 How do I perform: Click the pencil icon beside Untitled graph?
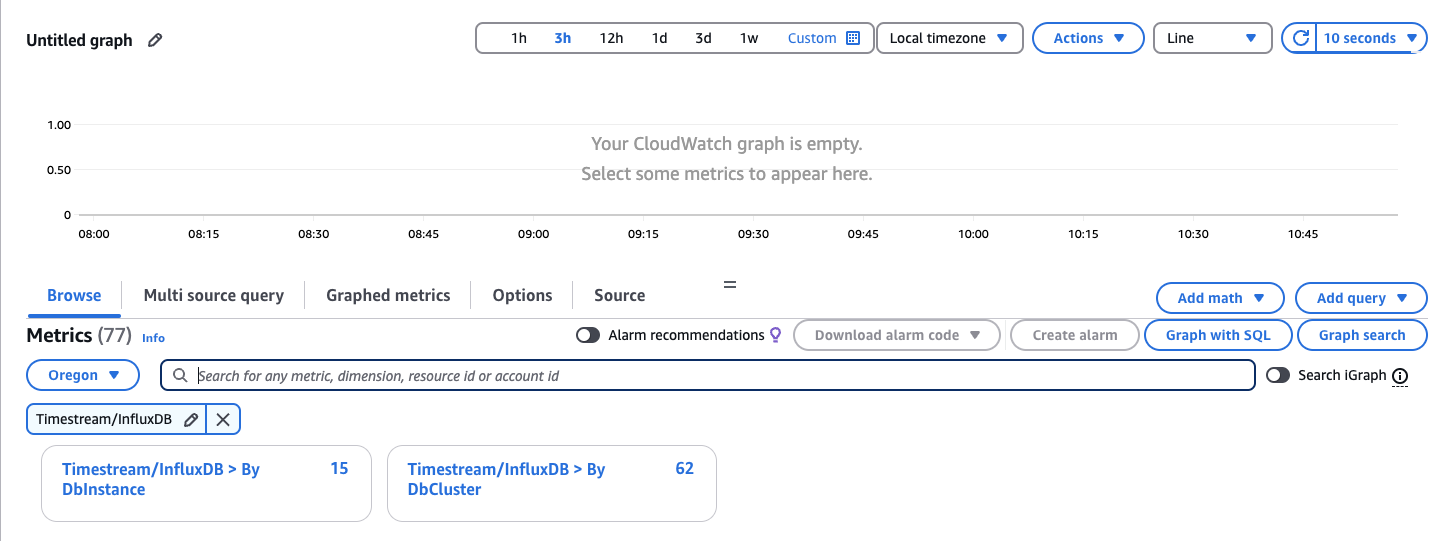[x=155, y=41]
